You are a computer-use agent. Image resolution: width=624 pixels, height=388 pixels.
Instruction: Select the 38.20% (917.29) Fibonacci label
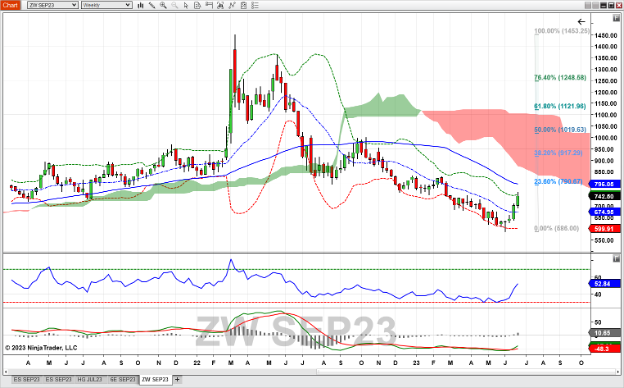point(558,152)
